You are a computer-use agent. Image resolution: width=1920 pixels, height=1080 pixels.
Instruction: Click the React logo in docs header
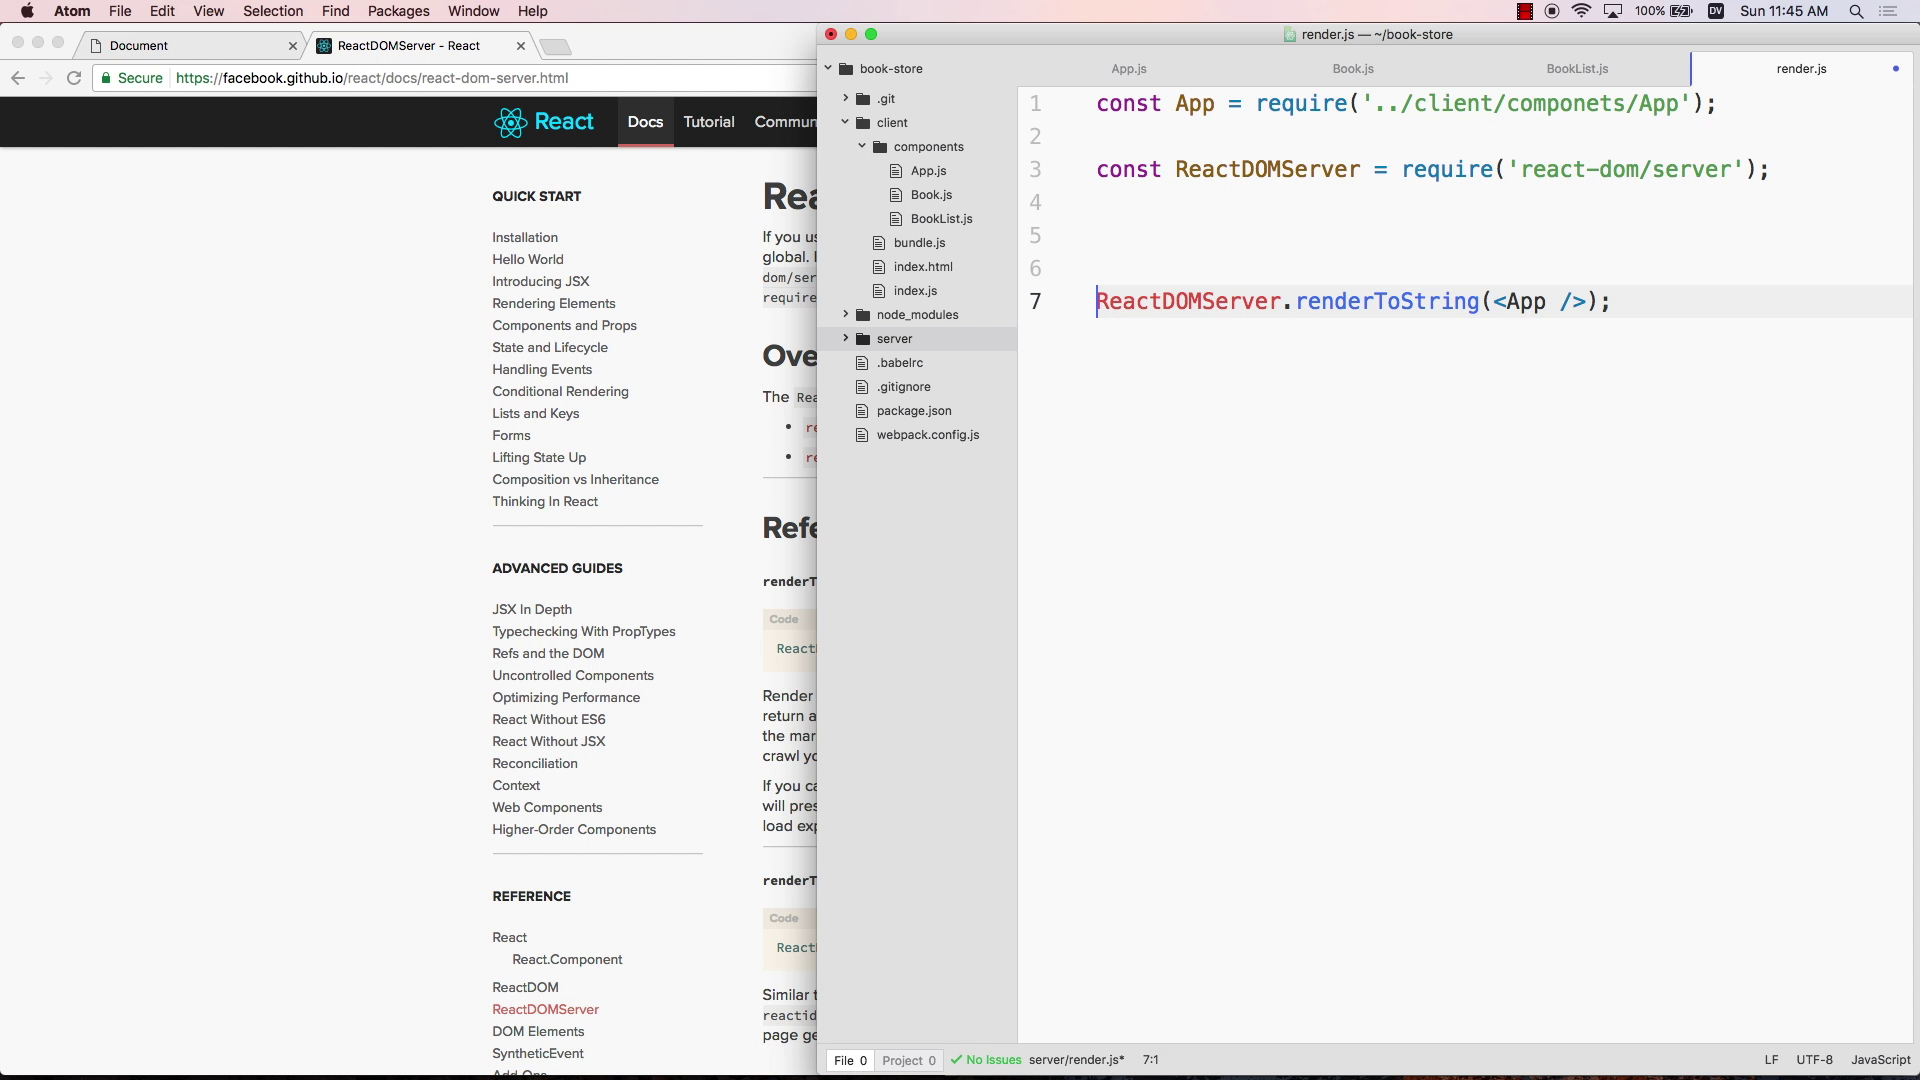[x=544, y=122]
